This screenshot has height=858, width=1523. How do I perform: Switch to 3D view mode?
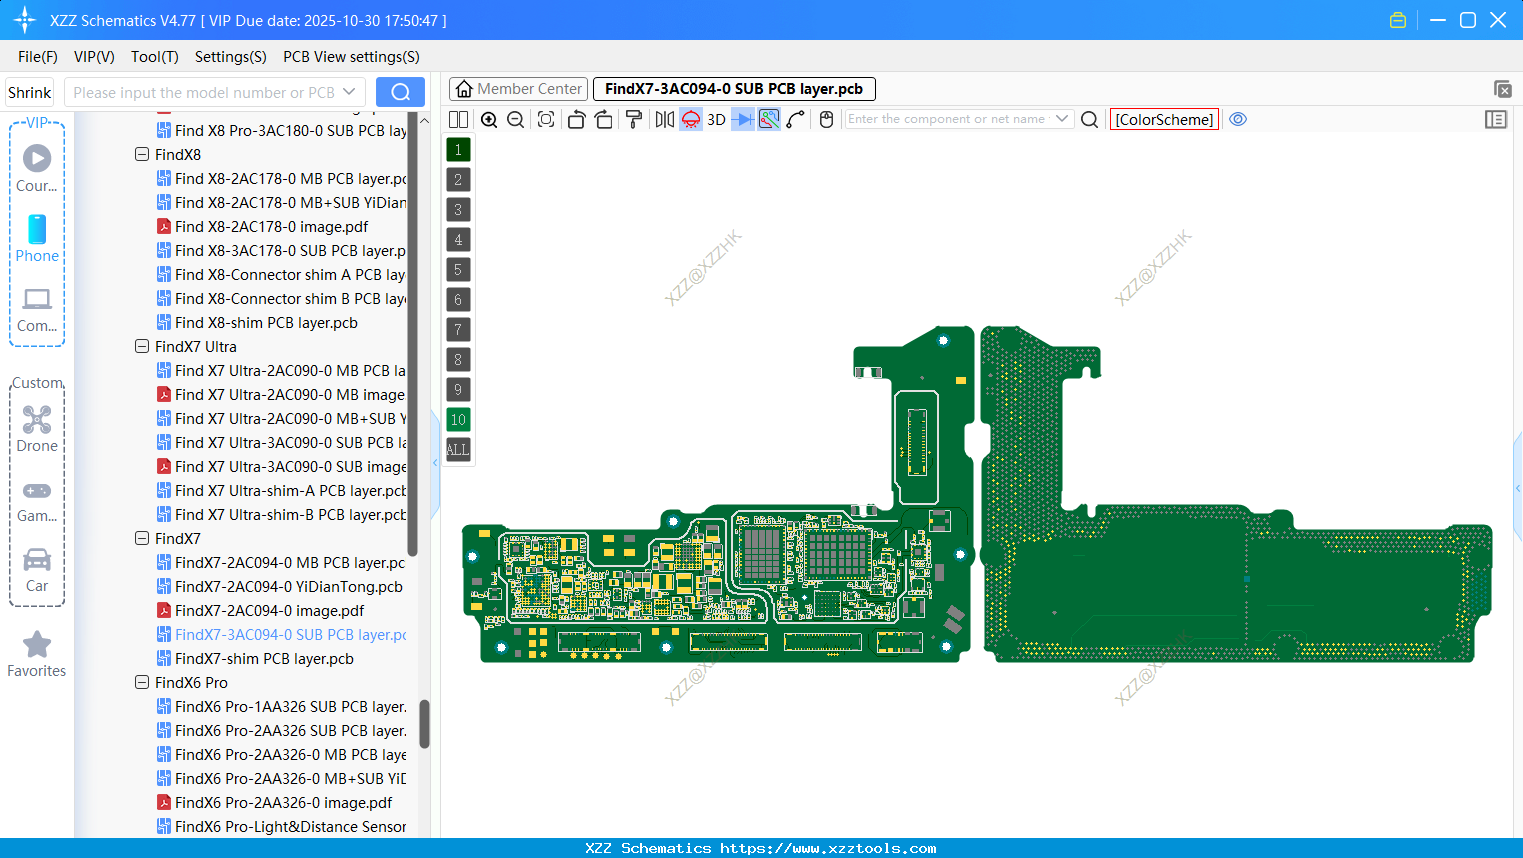pyautogui.click(x=716, y=119)
